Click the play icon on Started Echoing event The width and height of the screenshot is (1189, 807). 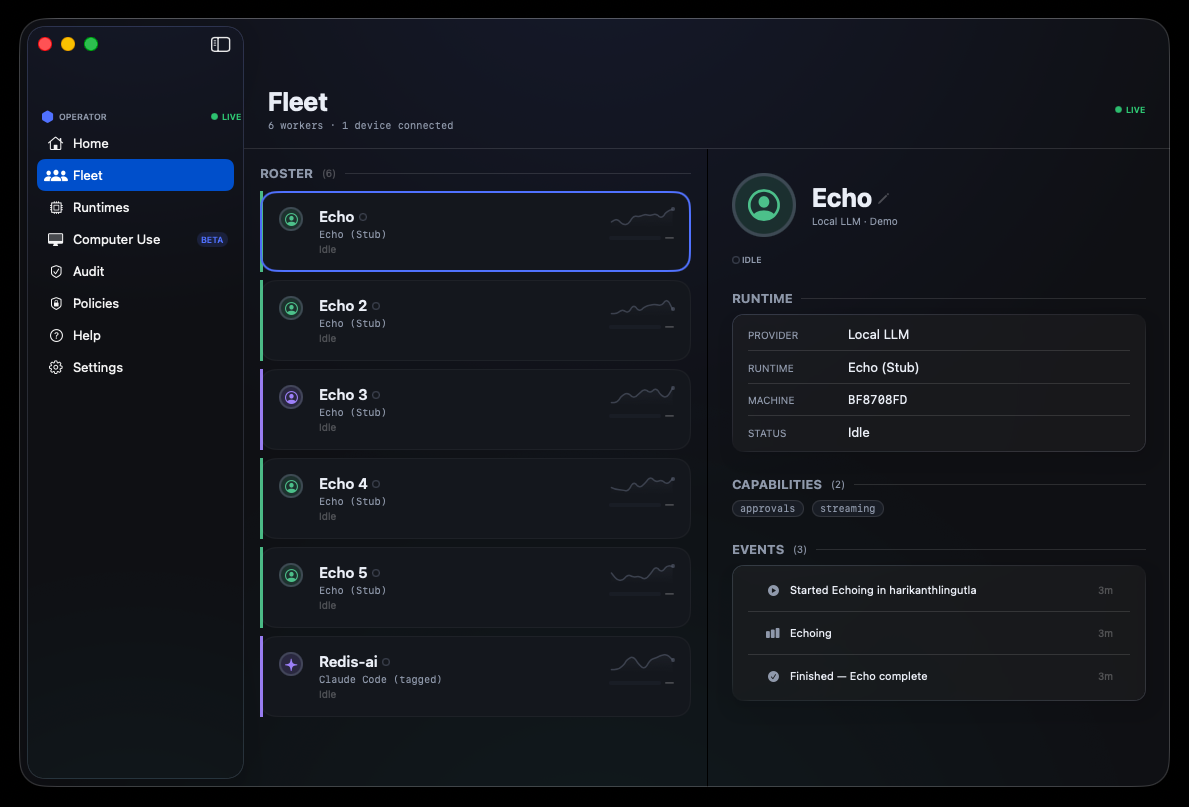coord(773,590)
